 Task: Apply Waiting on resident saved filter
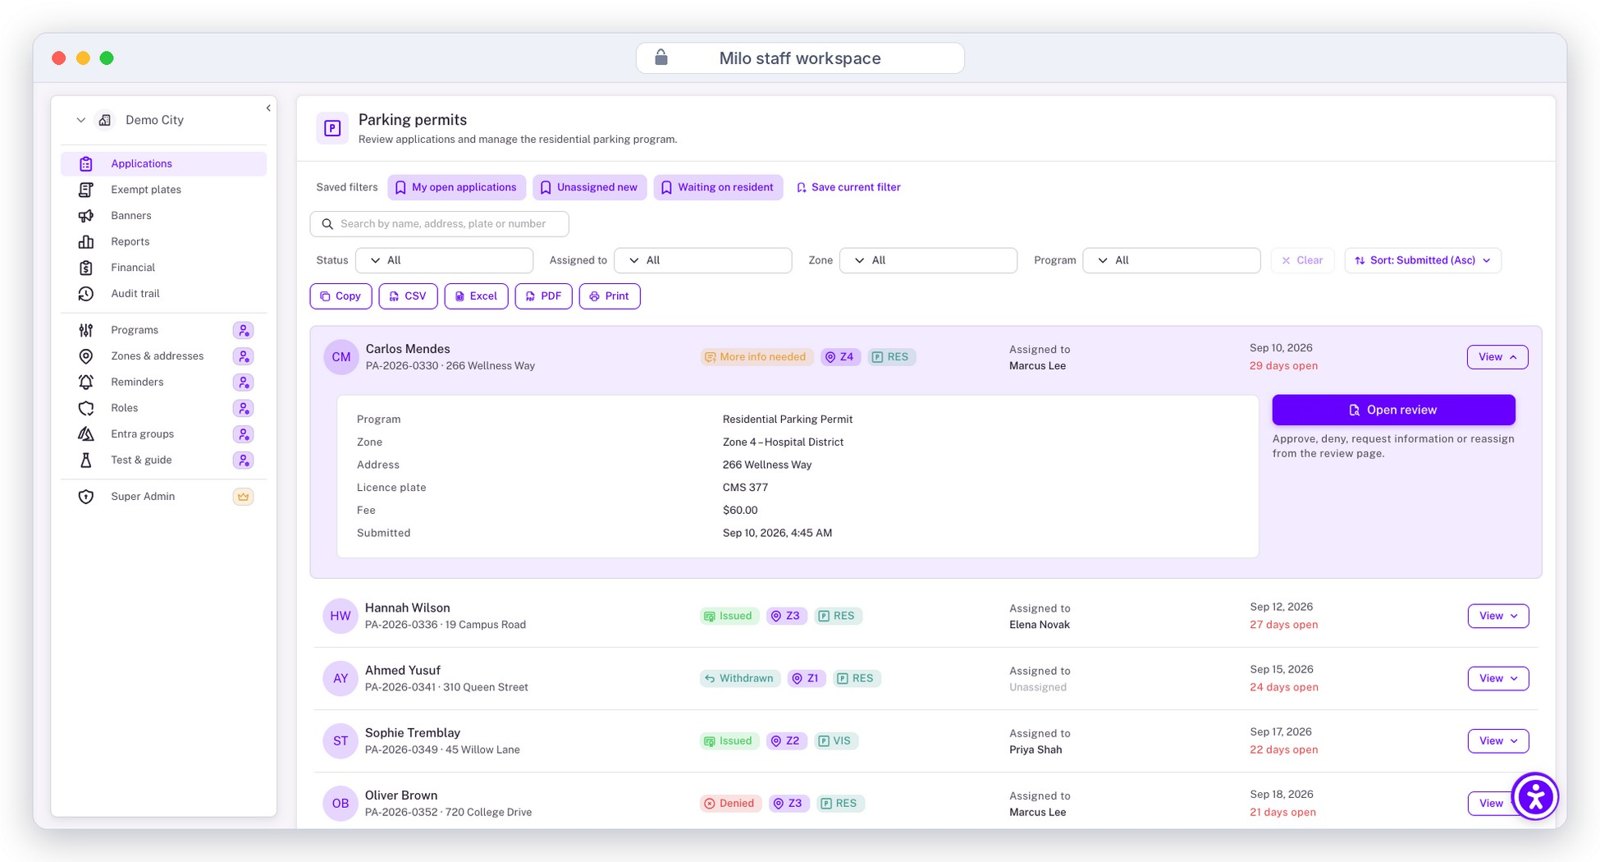click(x=718, y=187)
